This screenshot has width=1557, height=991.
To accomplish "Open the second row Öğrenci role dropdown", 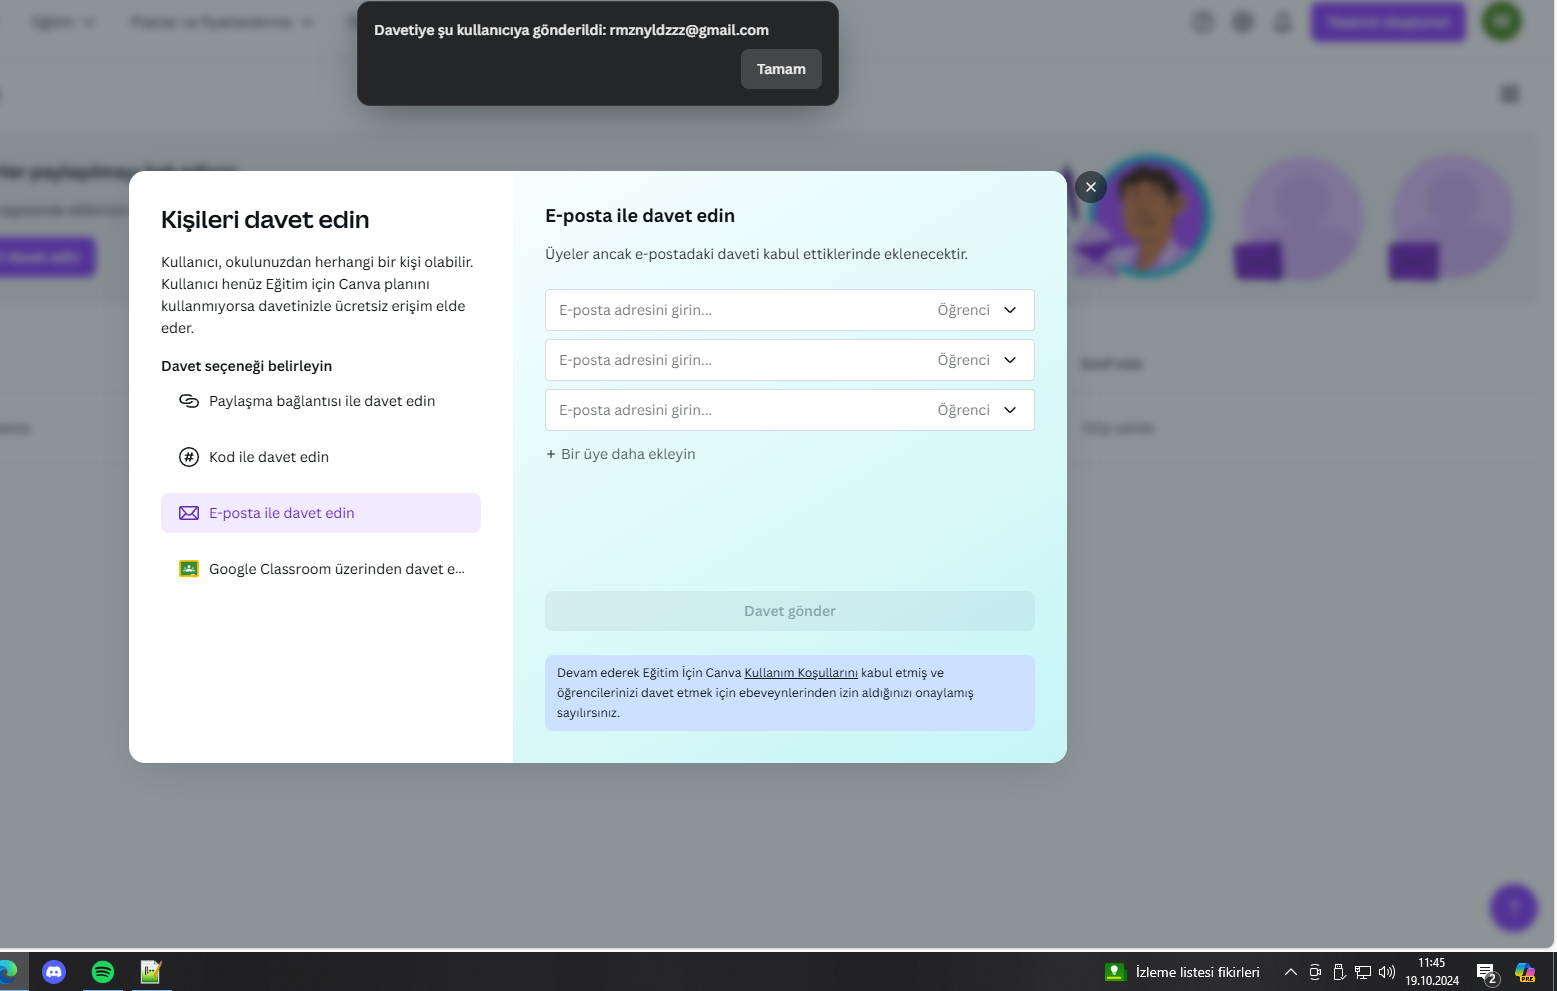I will click(977, 360).
